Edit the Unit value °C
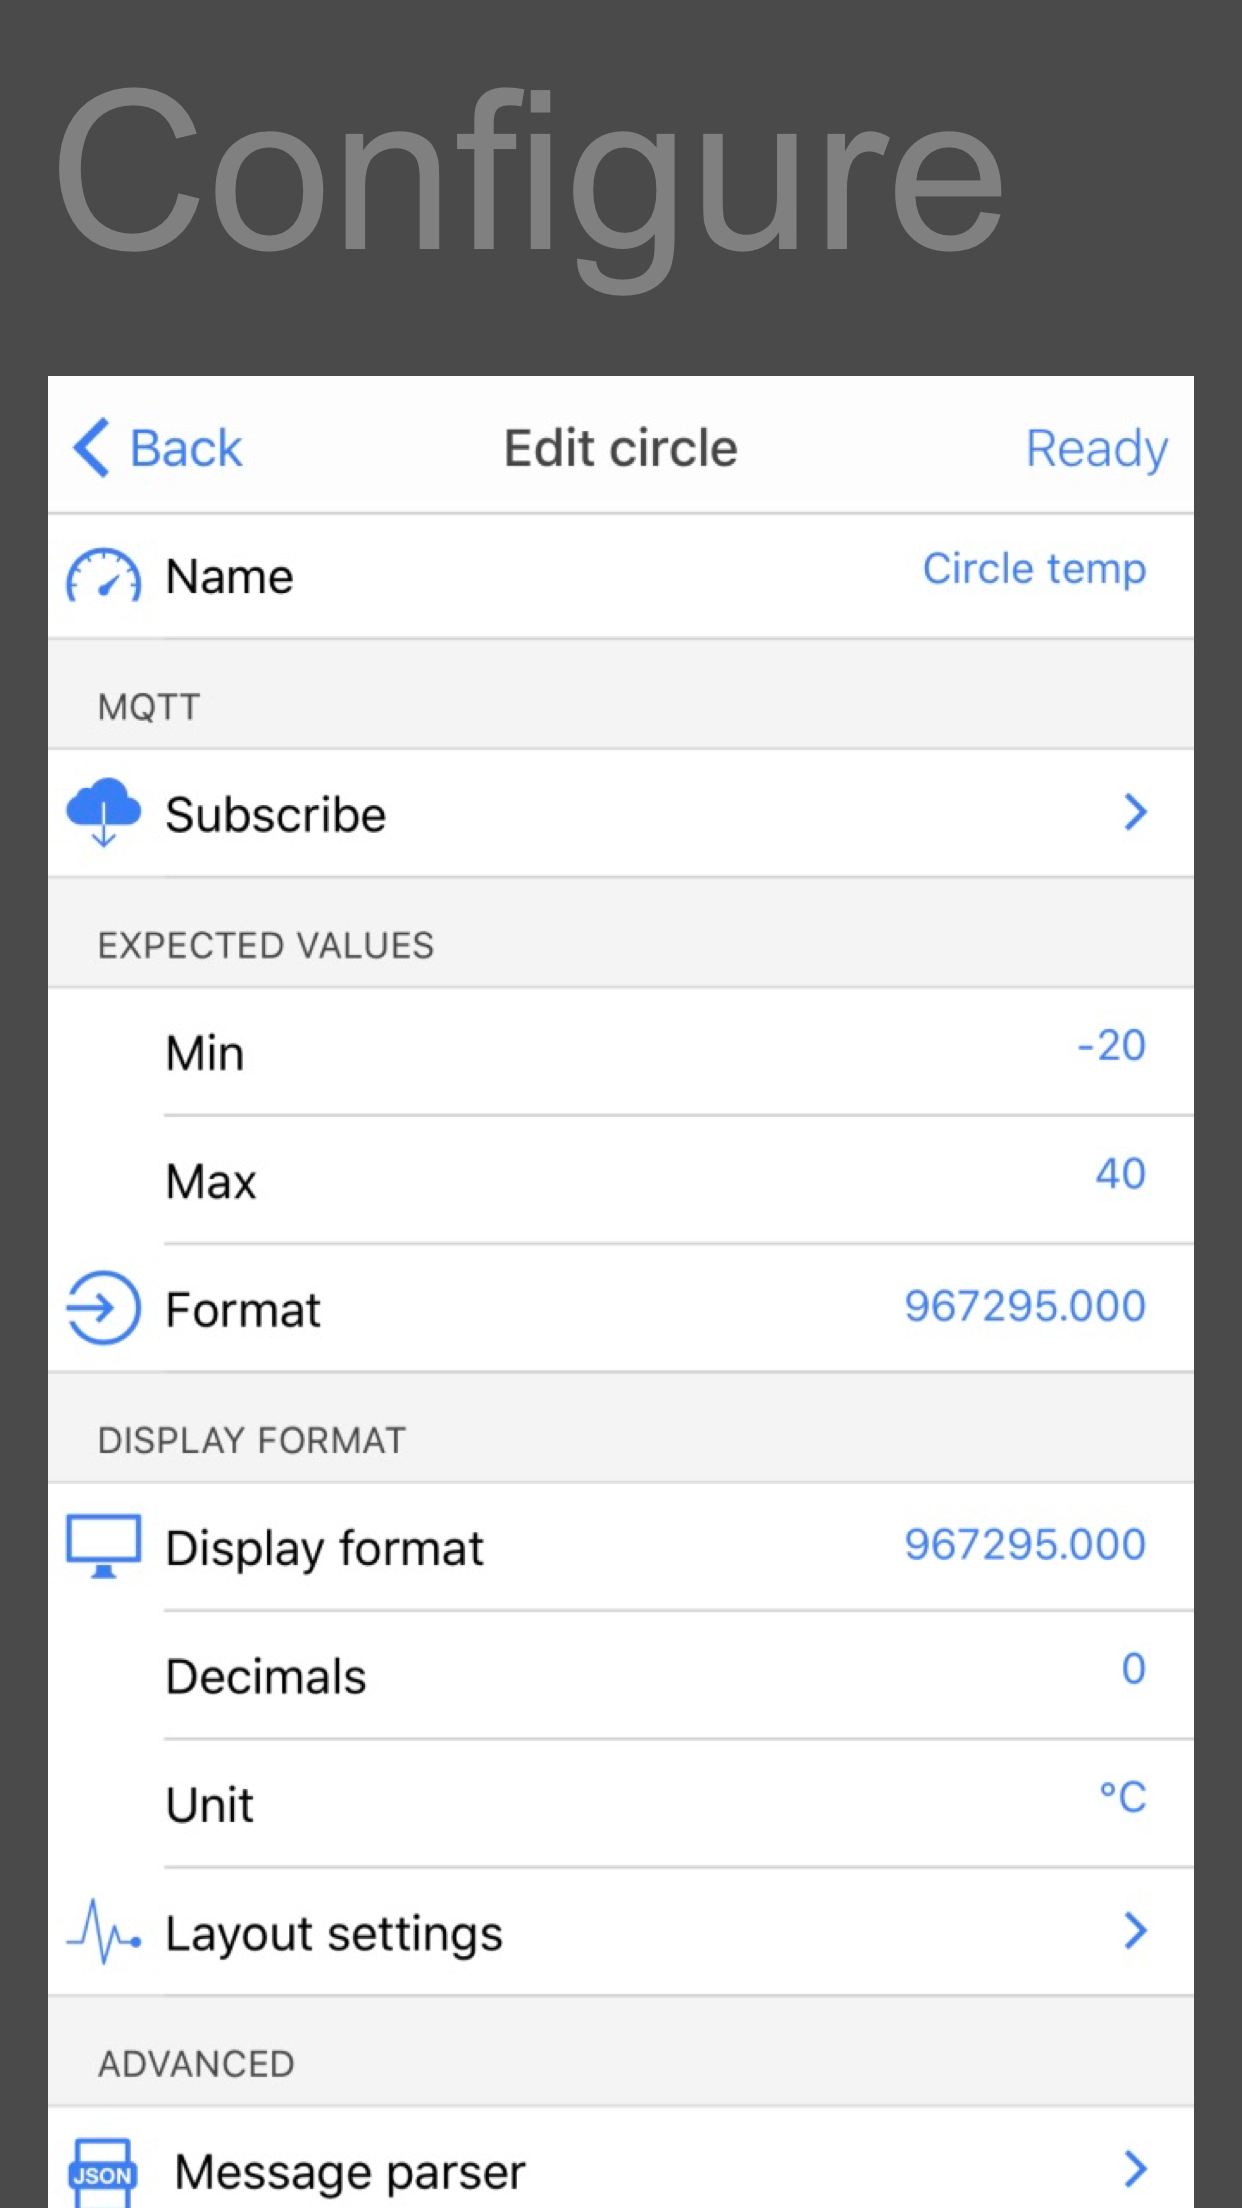This screenshot has width=1242, height=2208. click(x=1123, y=1797)
